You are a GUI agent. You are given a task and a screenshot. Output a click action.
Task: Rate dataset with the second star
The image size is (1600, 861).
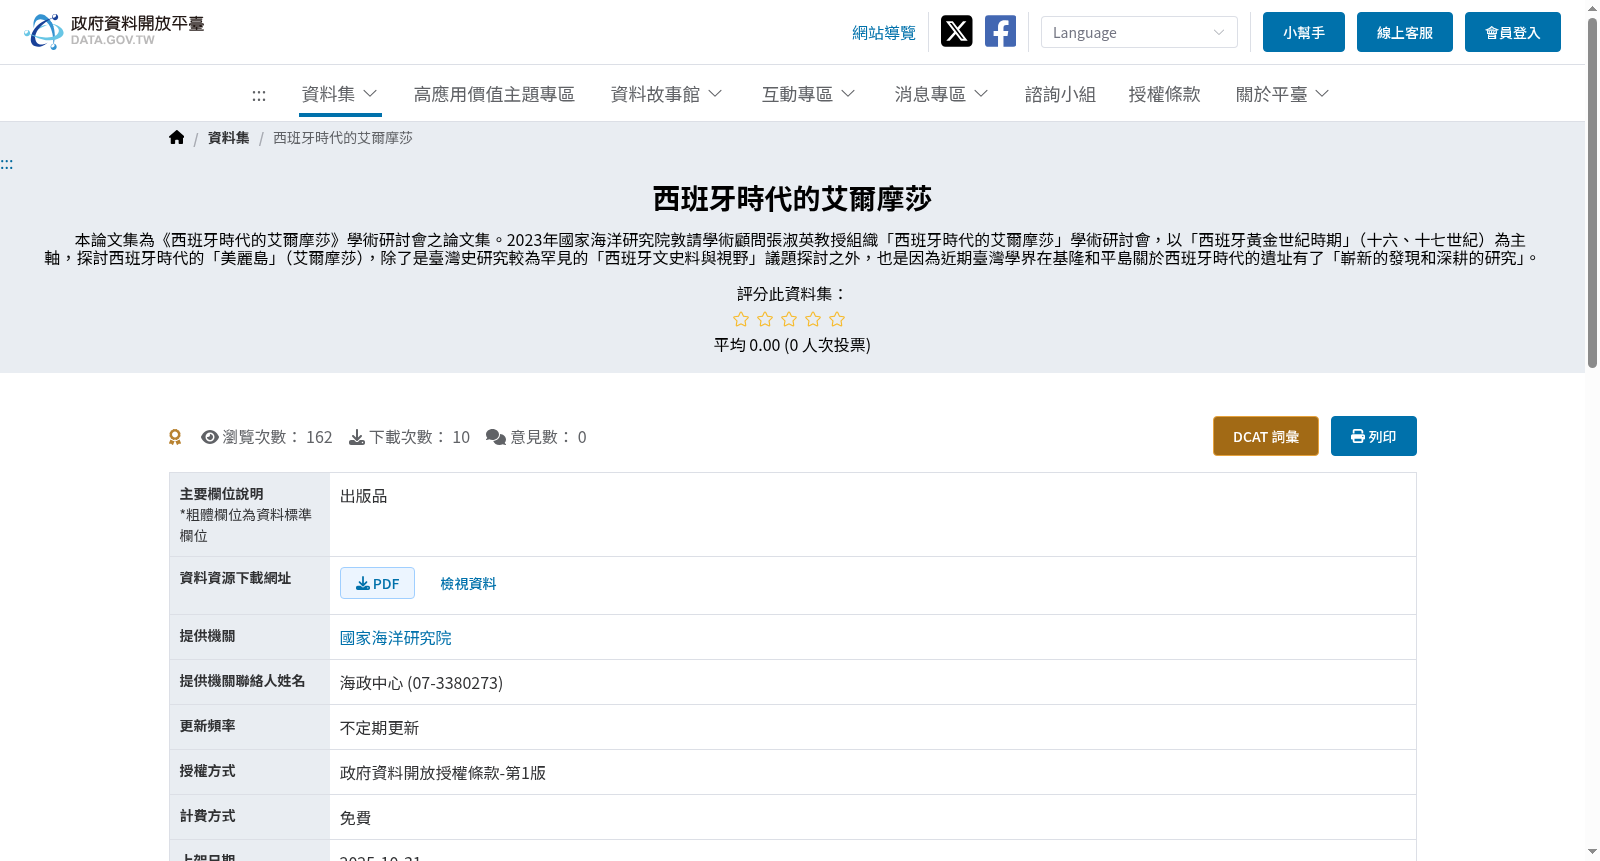[x=765, y=319]
